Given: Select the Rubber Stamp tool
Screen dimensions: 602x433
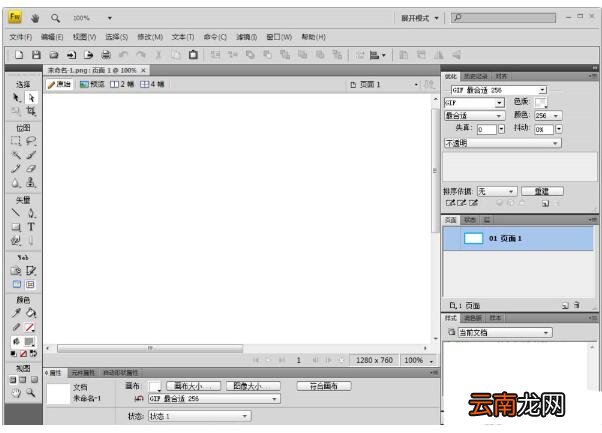Looking at the screenshot, I should [x=31, y=183].
